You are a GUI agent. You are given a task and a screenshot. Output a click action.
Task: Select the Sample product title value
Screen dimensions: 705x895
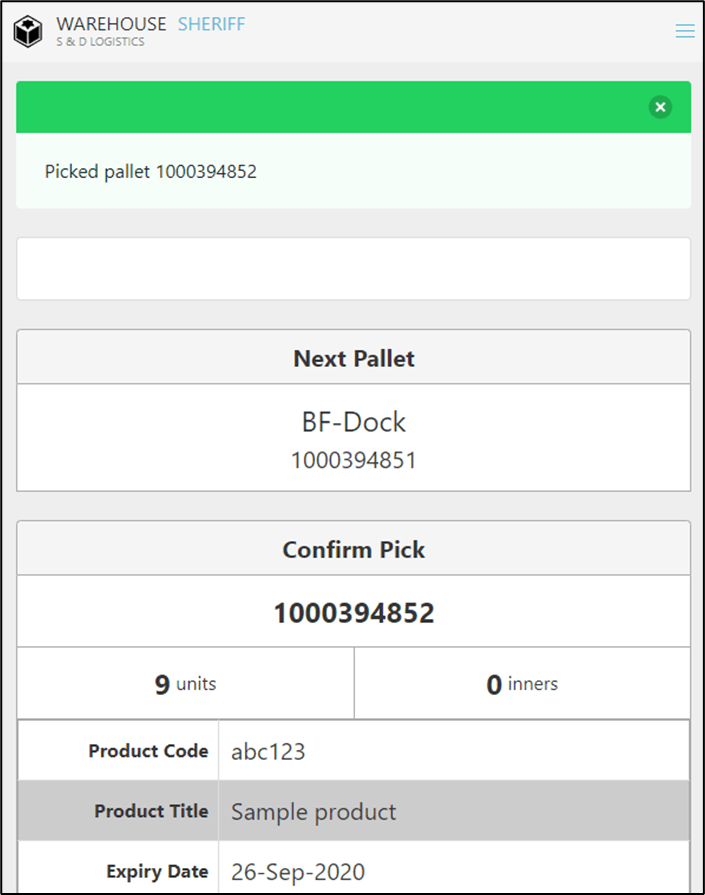coord(313,812)
